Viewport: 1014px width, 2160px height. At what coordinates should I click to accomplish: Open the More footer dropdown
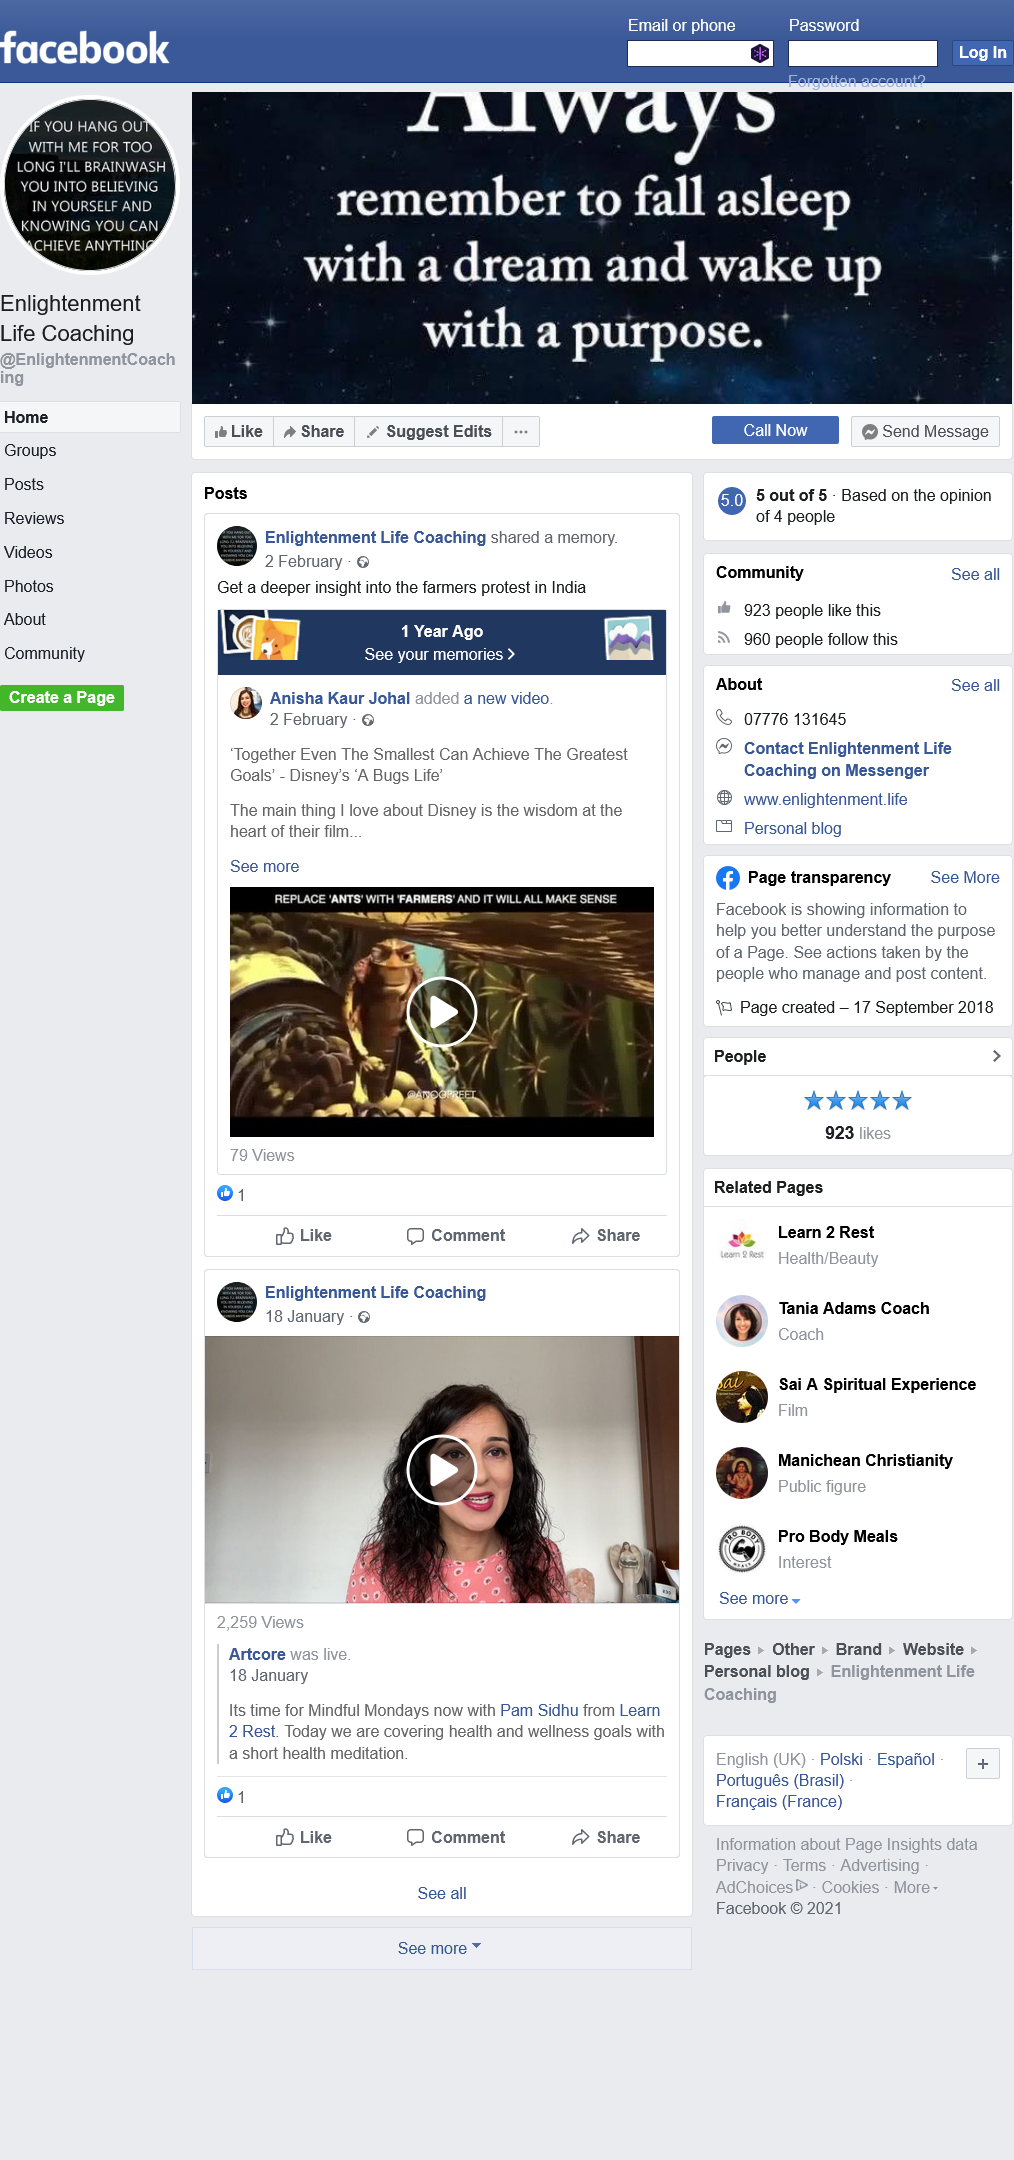pyautogui.click(x=915, y=1887)
